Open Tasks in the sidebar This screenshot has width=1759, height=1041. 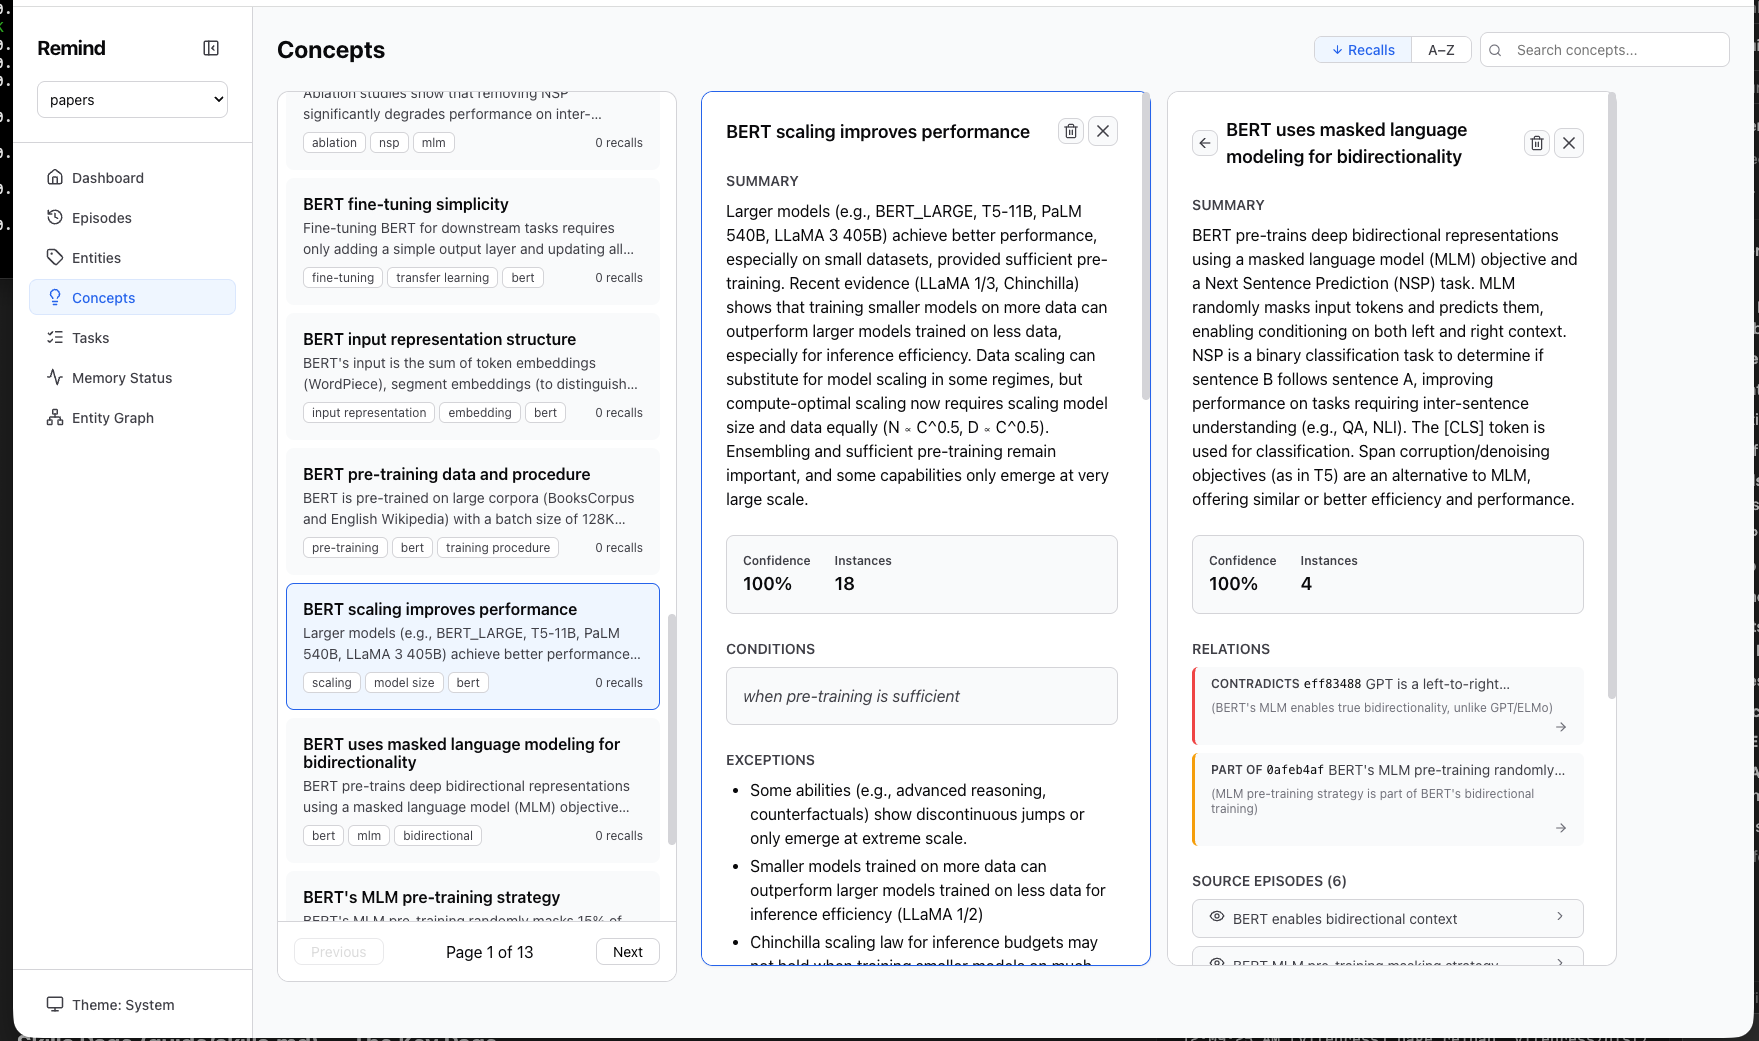tap(90, 338)
